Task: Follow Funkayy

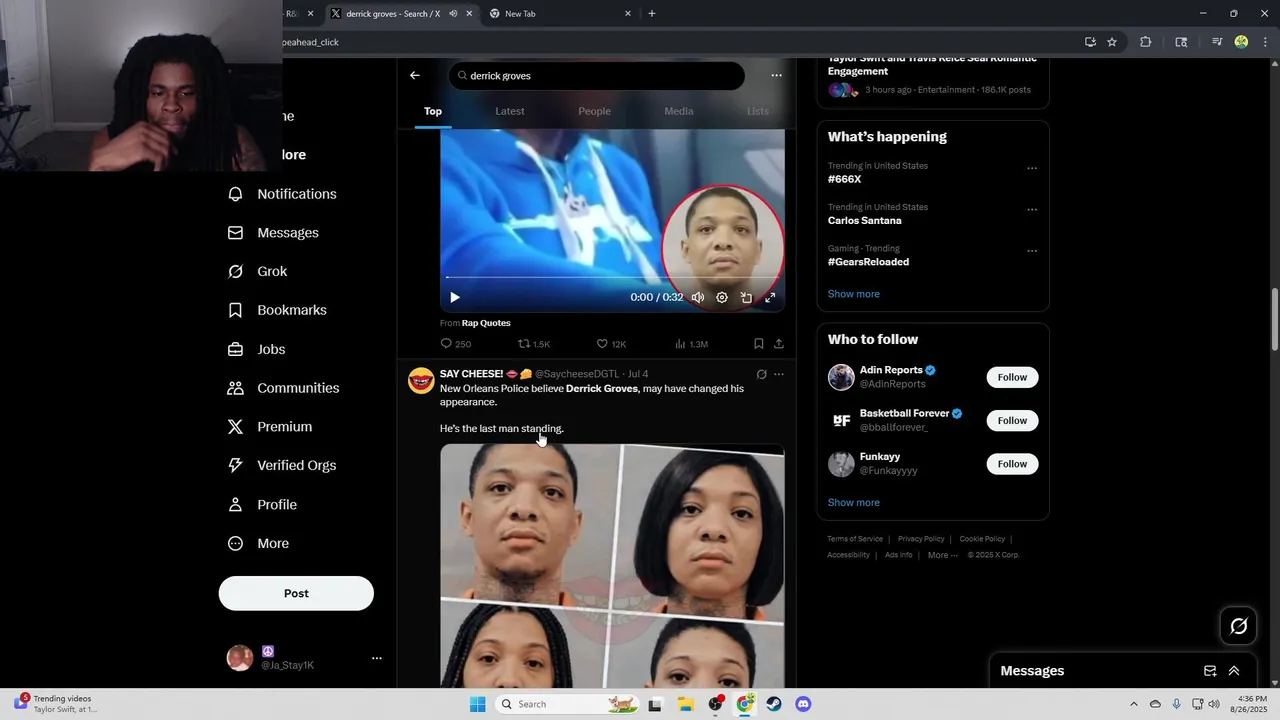Action: [1012, 464]
